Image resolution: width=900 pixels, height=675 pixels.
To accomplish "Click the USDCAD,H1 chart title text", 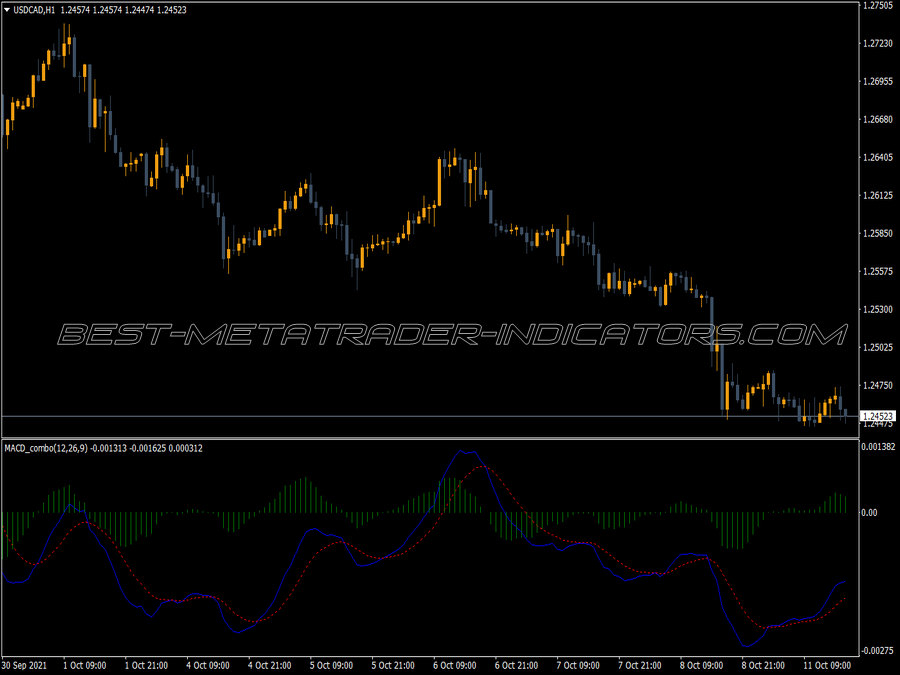I will tap(34, 10).
